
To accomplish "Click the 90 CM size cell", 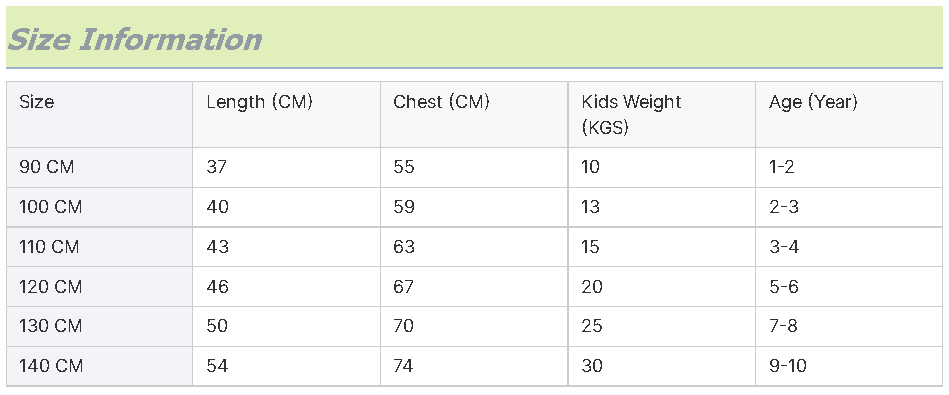I will click(x=47, y=167).
